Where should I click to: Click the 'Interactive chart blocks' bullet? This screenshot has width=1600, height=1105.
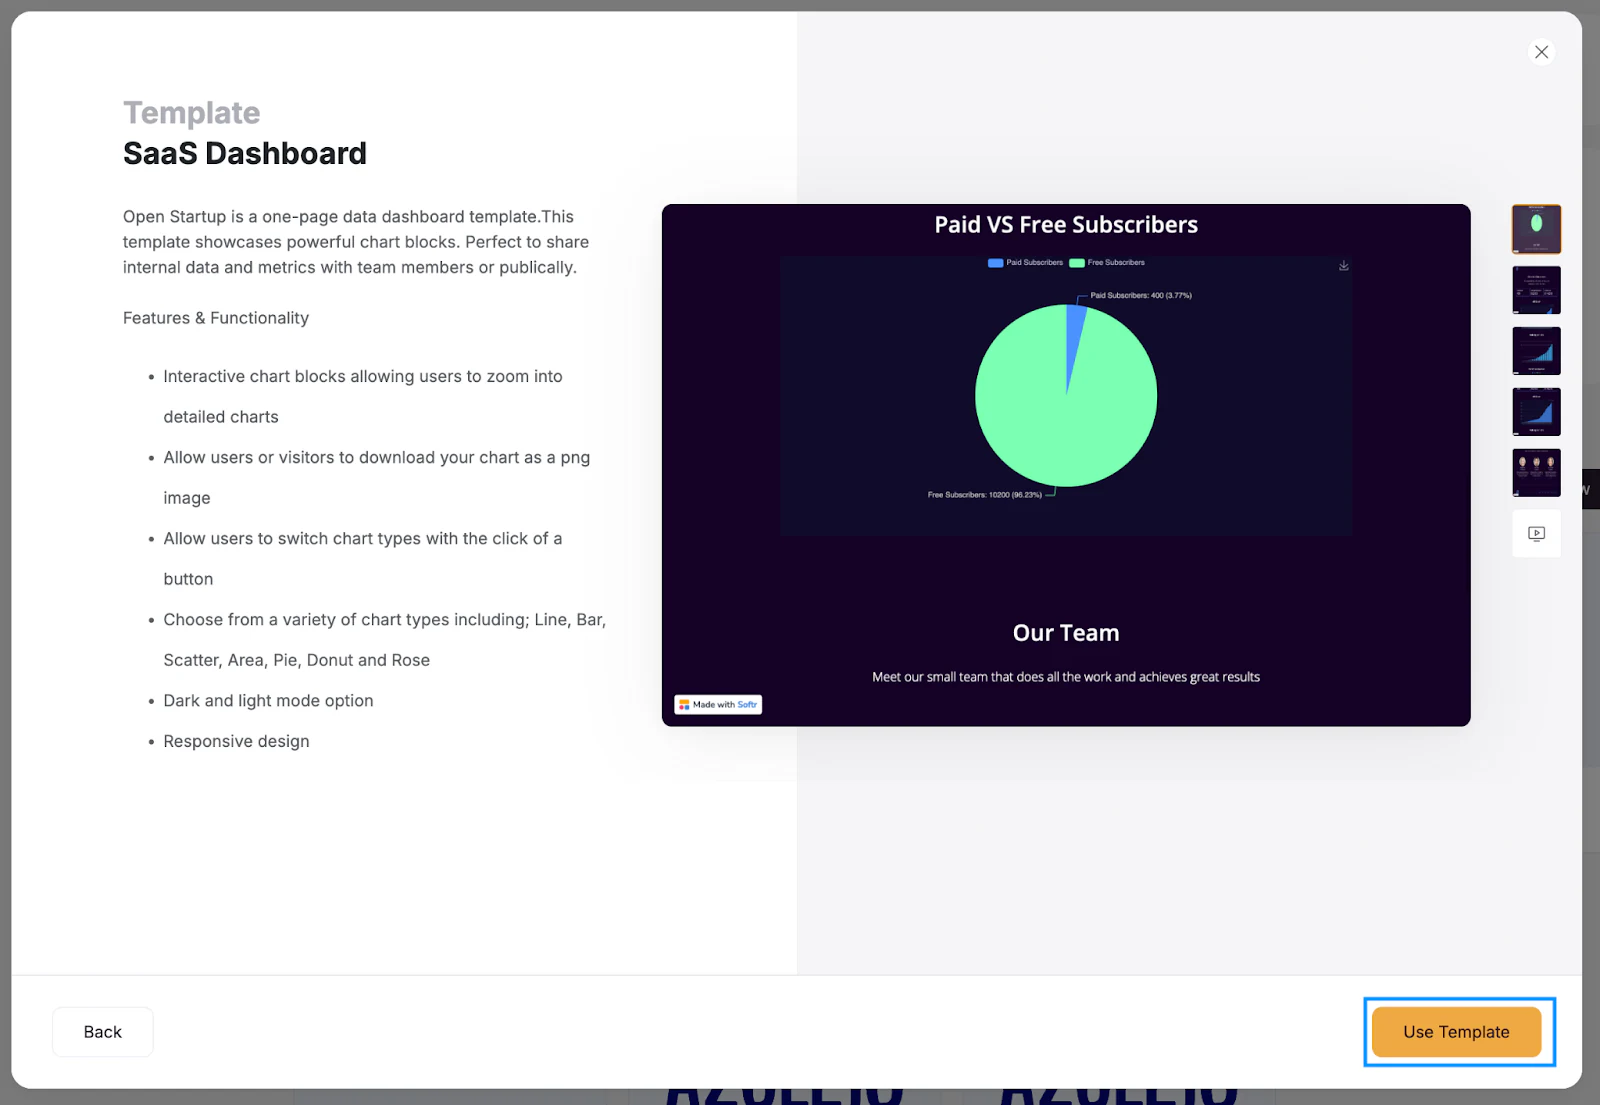[x=363, y=397]
